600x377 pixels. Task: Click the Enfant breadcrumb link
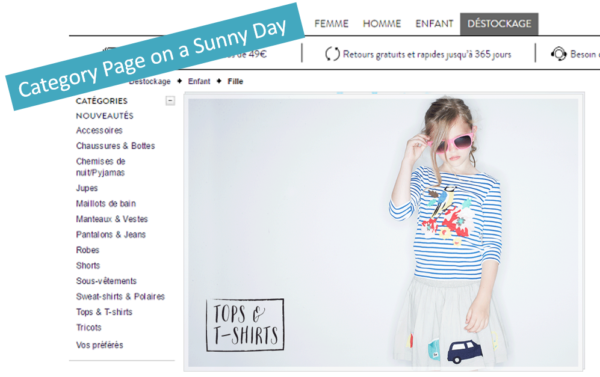[199, 81]
